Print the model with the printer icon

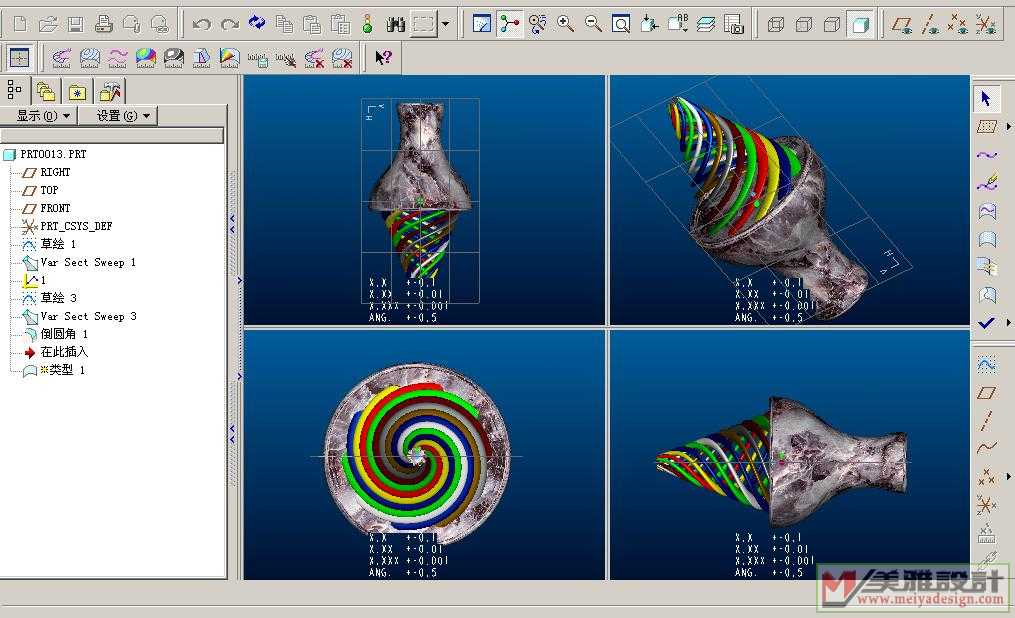[x=104, y=25]
